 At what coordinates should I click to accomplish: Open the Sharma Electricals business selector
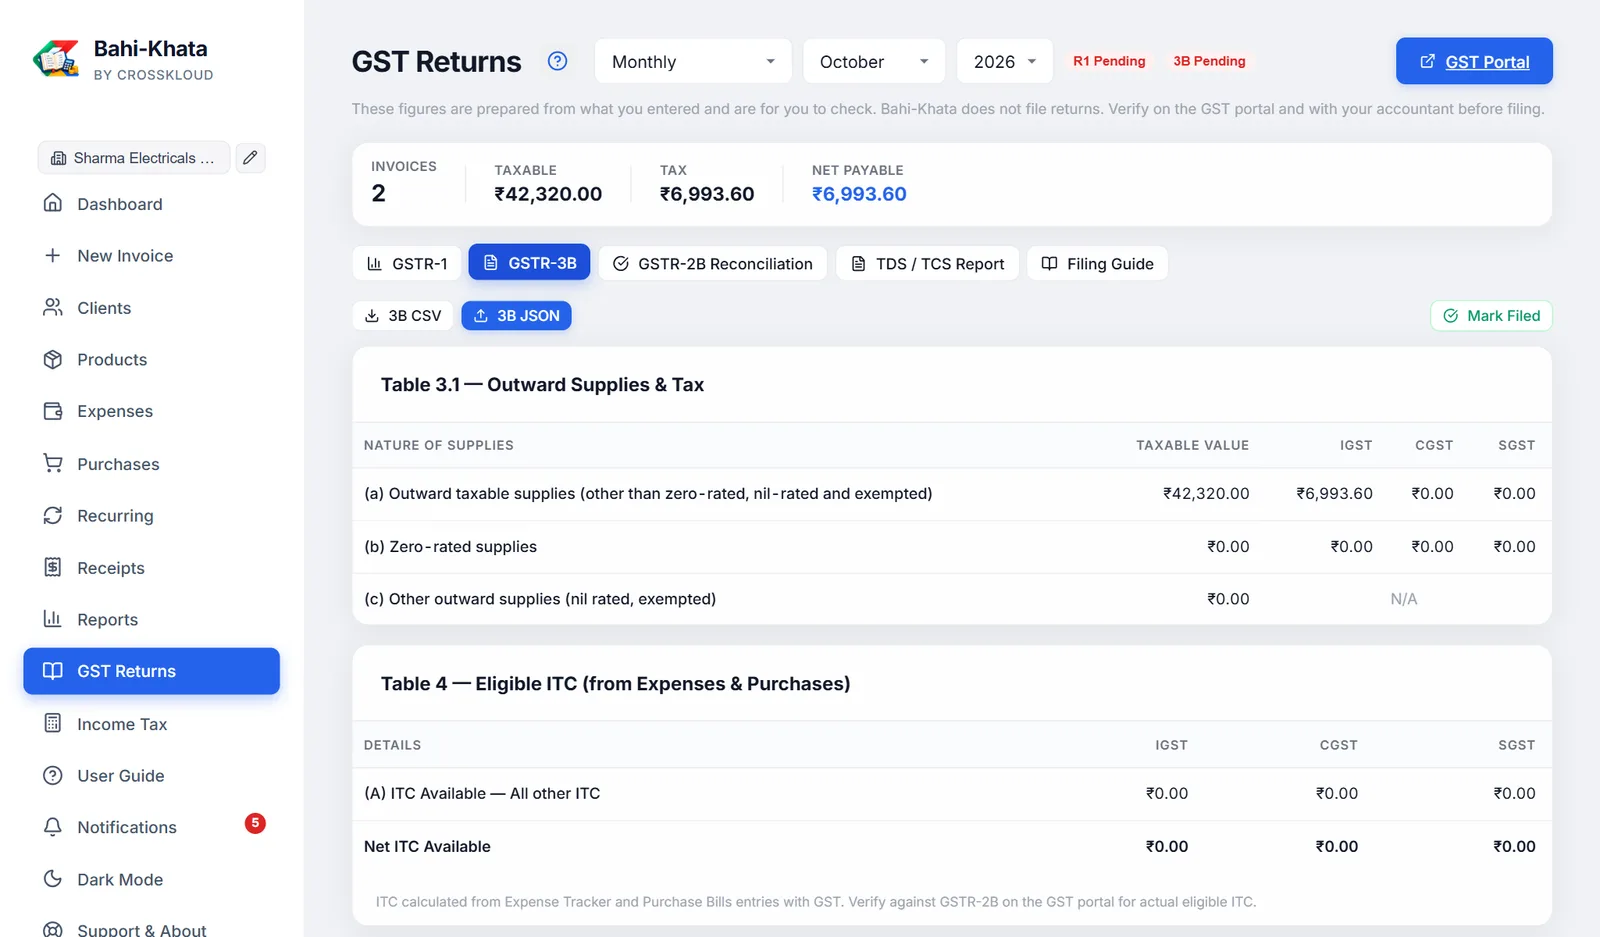pyautogui.click(x=134, y=157)
